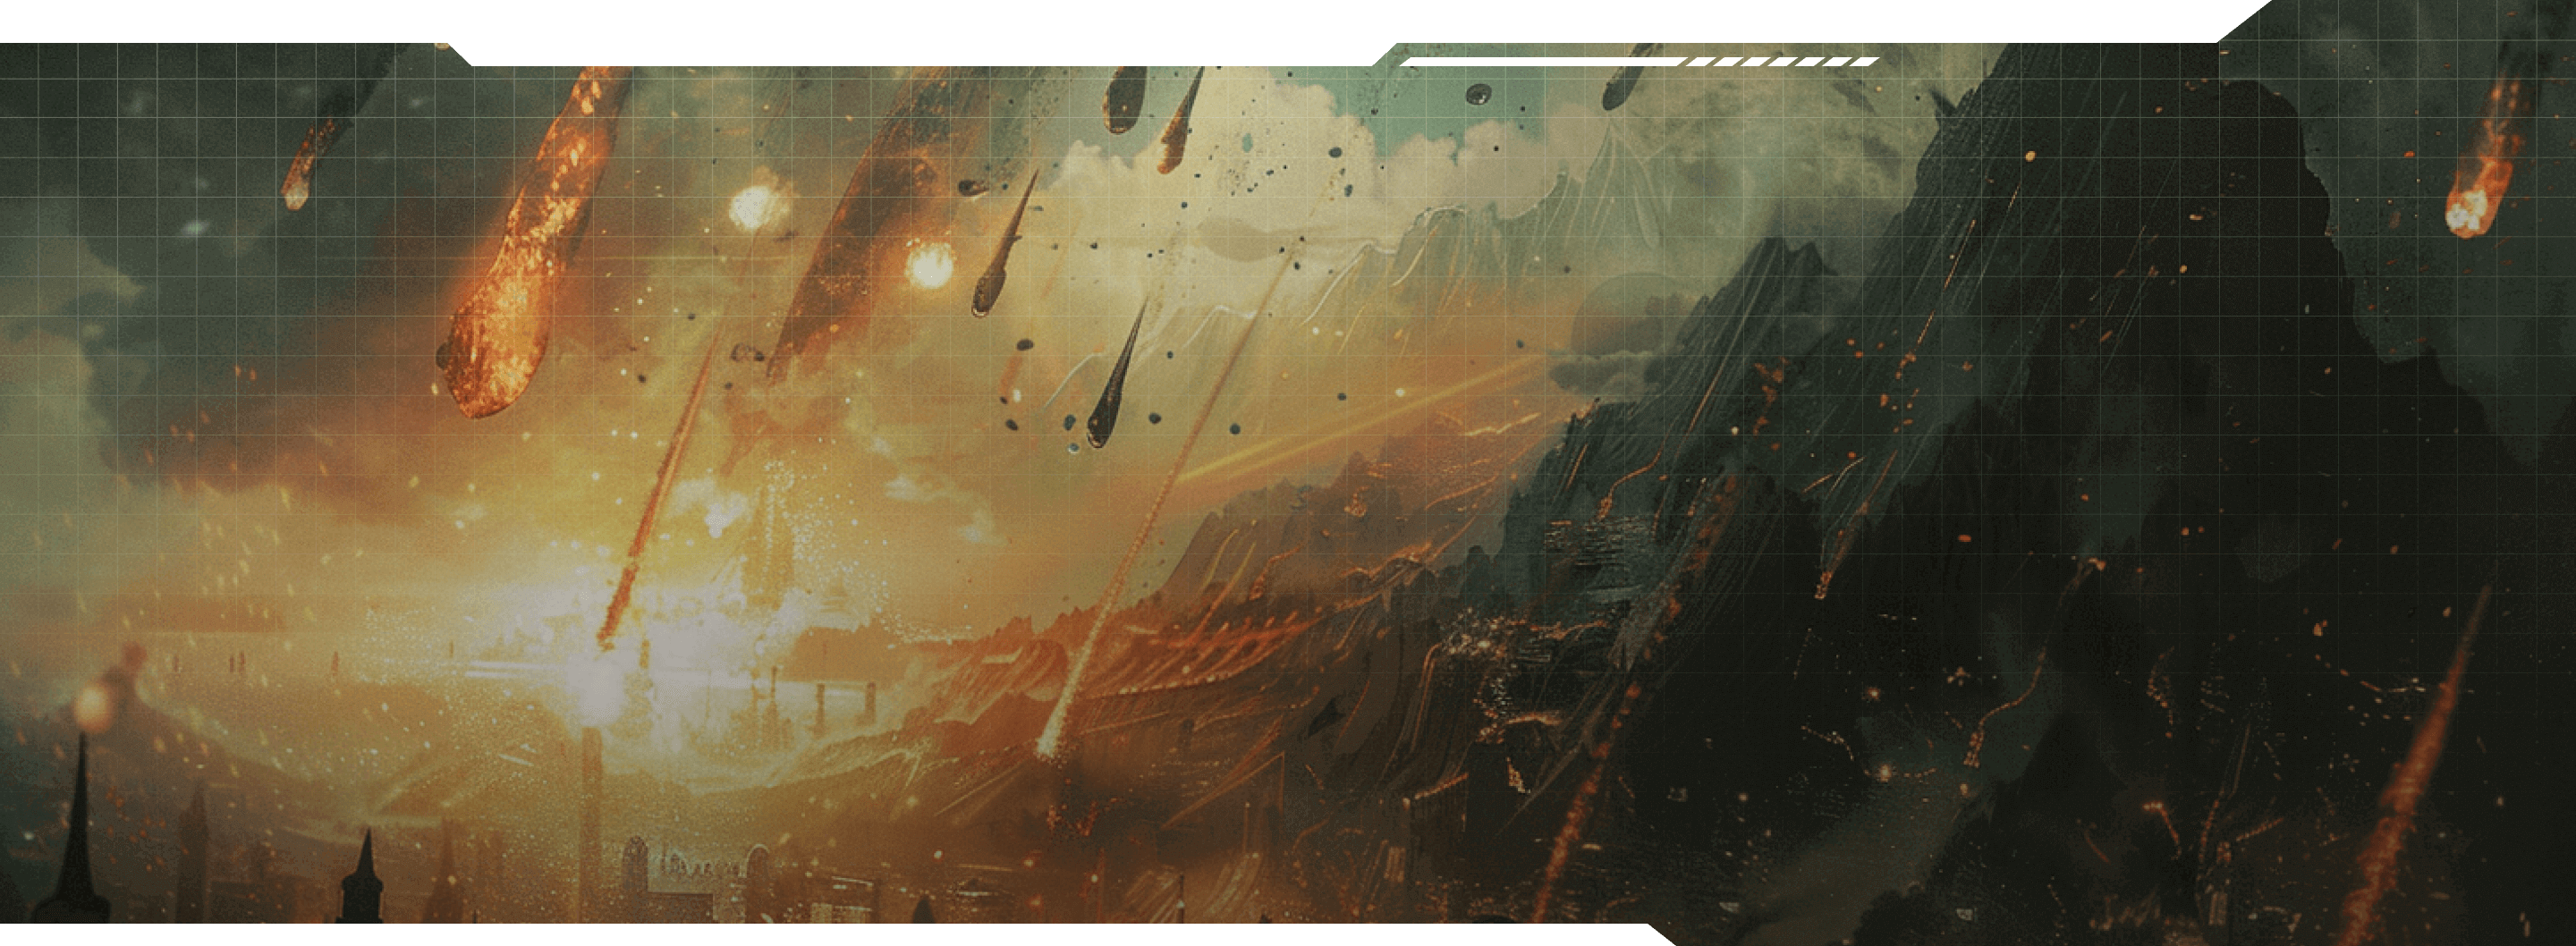The image size is (2576, 946).
Task: Click the bright white explosion over the city
Action: 600,680
